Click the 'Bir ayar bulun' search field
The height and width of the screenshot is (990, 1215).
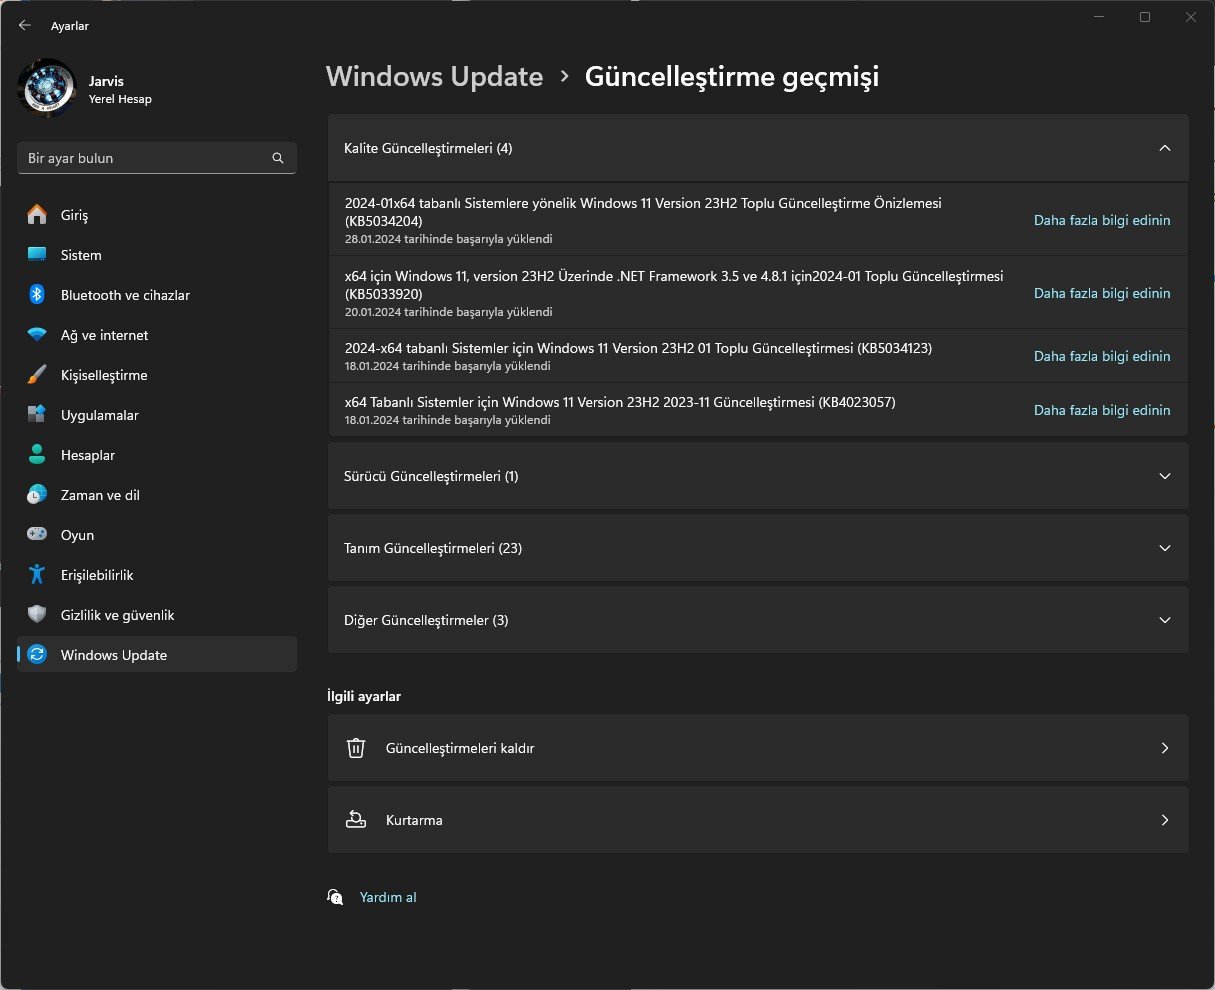(x=157, y=158)
